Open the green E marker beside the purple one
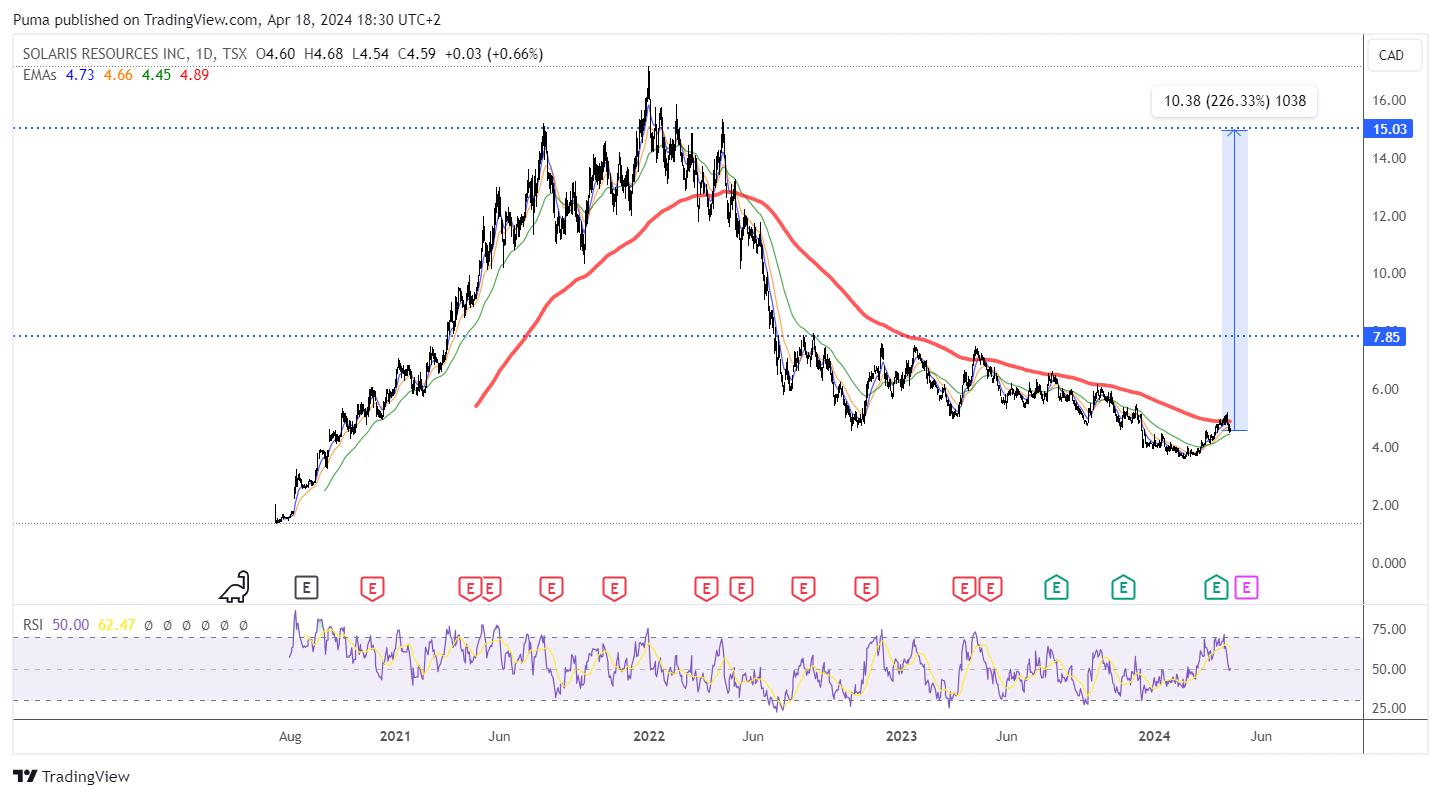 pyautogui.click(x=1216, y=588)
